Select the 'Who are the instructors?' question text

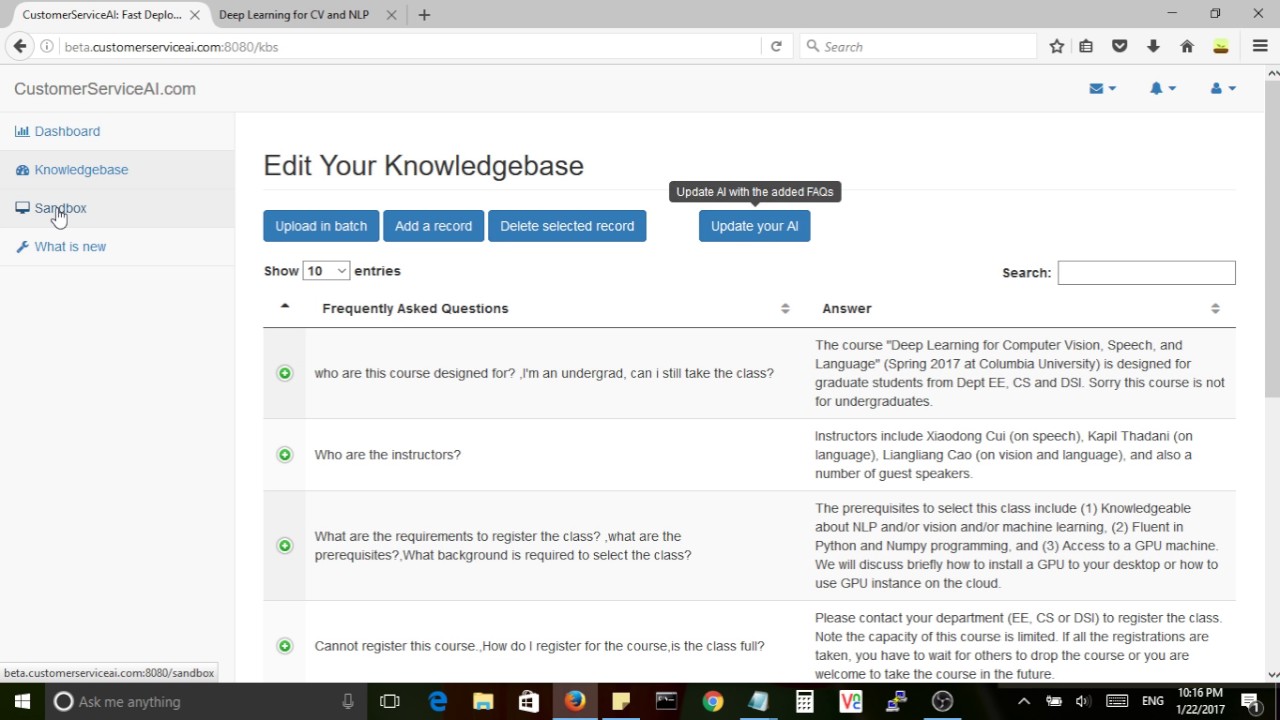pyautogui.click(x=388, y=455)
